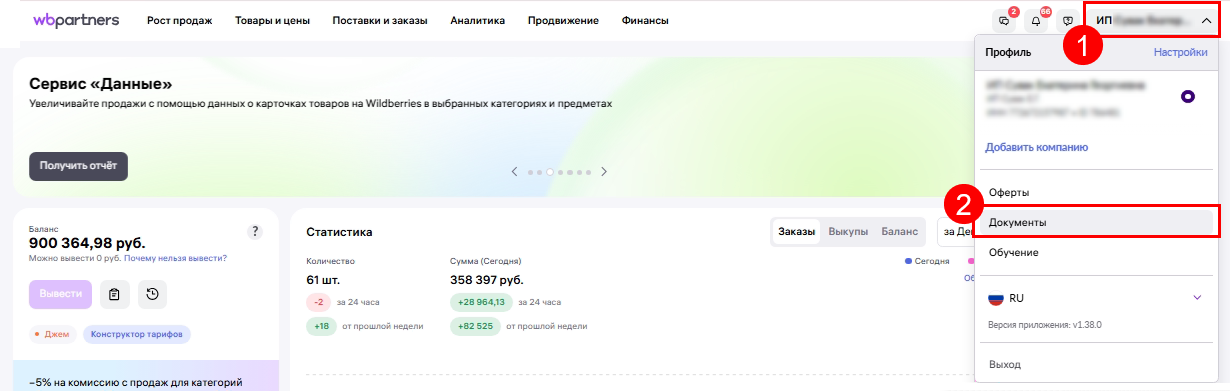Image resolution: width=1230 pixels, height=391 pixels.
Task: Switch statistics to Баланс
Action: (x=899, y=232)
